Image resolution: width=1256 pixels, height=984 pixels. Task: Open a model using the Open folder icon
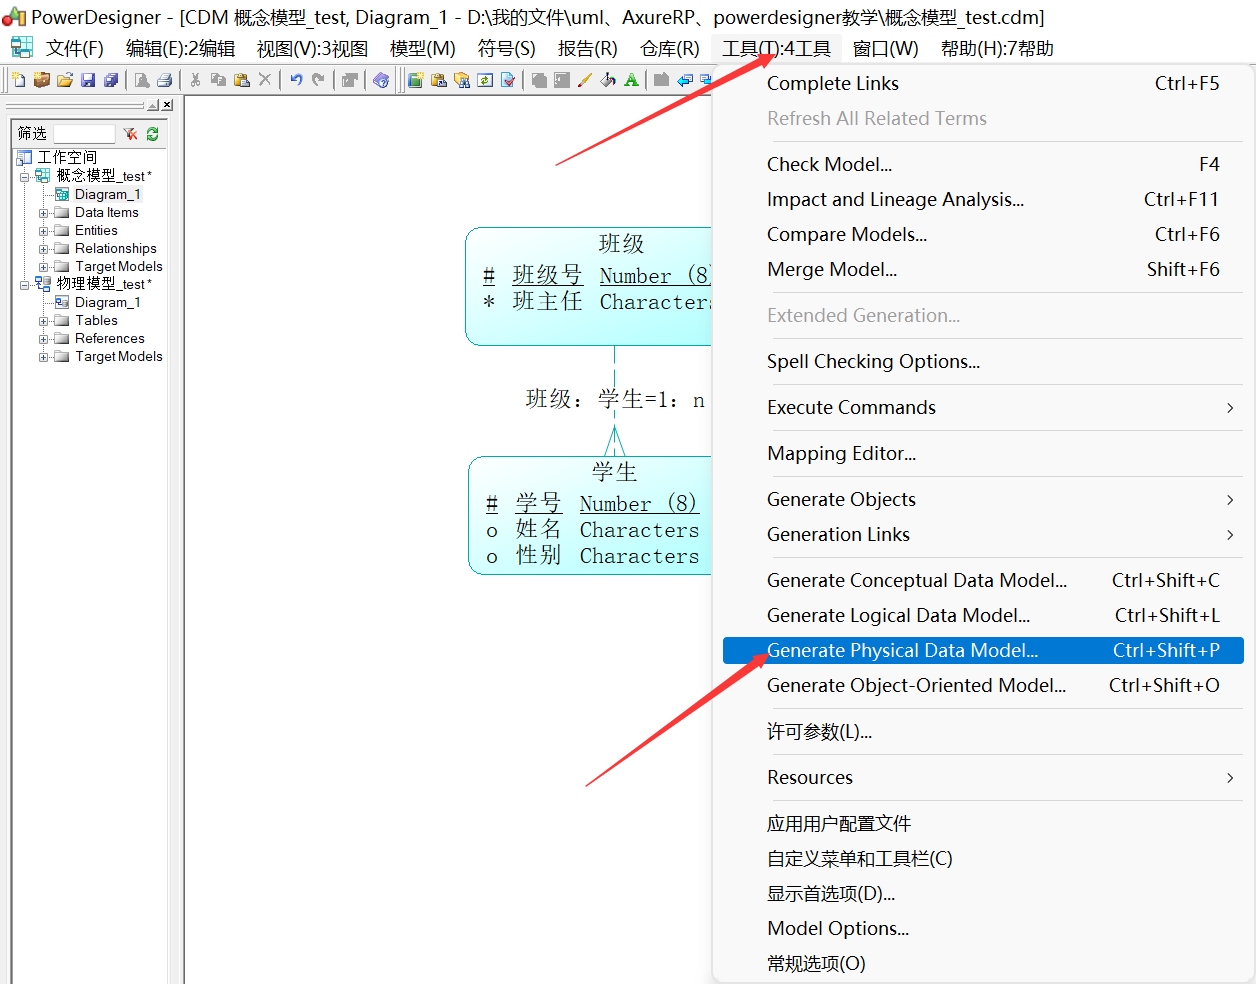click(65, 80)
